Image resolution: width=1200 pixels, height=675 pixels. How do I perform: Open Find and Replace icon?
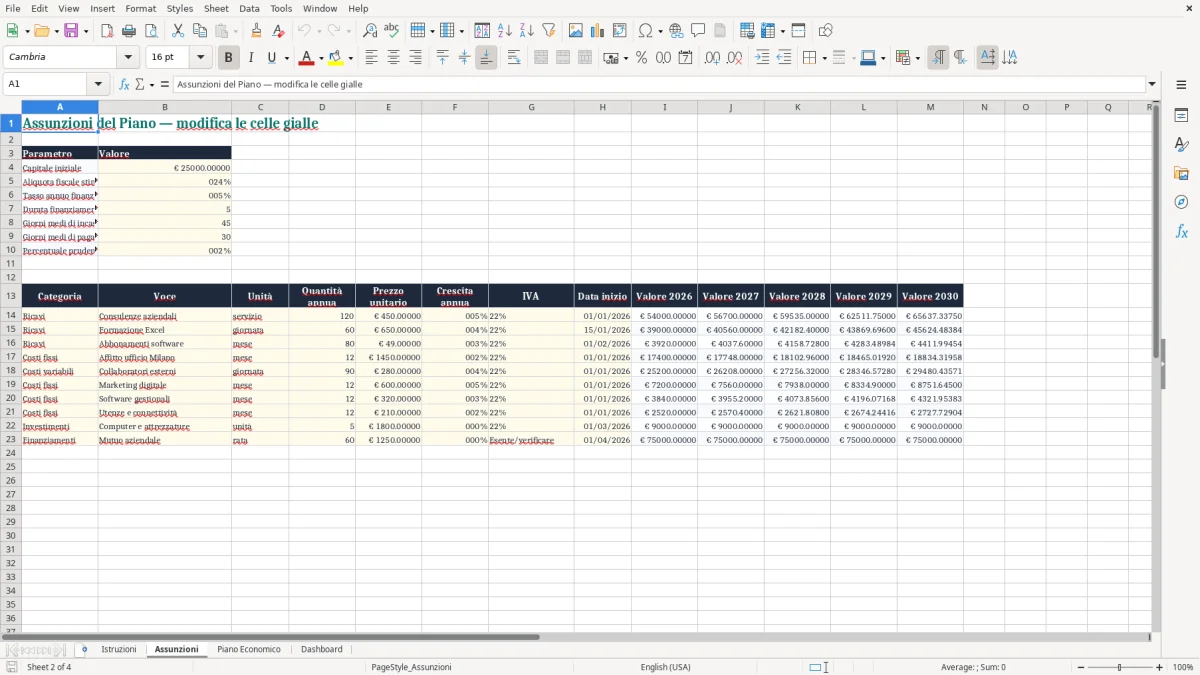pyautogui.click(x=370, y=31)
